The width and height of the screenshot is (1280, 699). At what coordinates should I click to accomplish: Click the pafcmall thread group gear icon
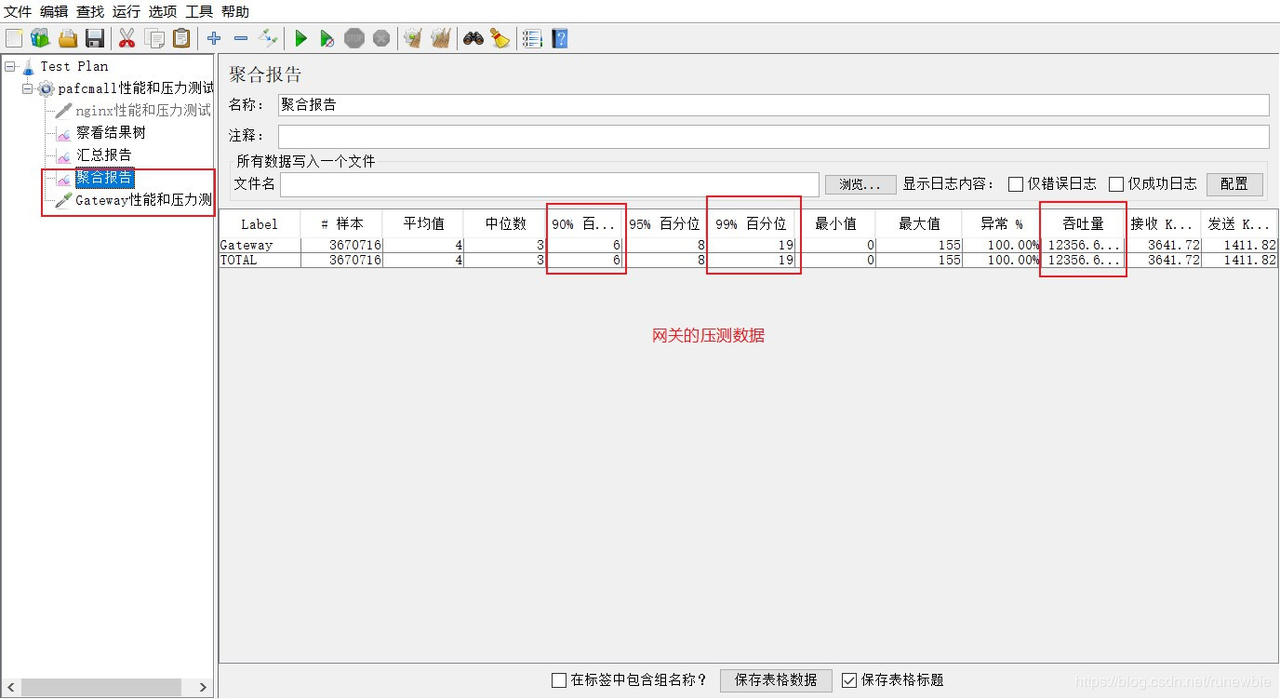(x=46, y=88)
